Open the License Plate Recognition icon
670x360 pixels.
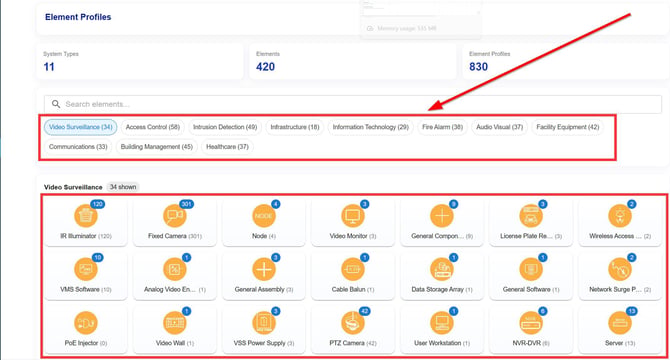[x=531, y=216]
